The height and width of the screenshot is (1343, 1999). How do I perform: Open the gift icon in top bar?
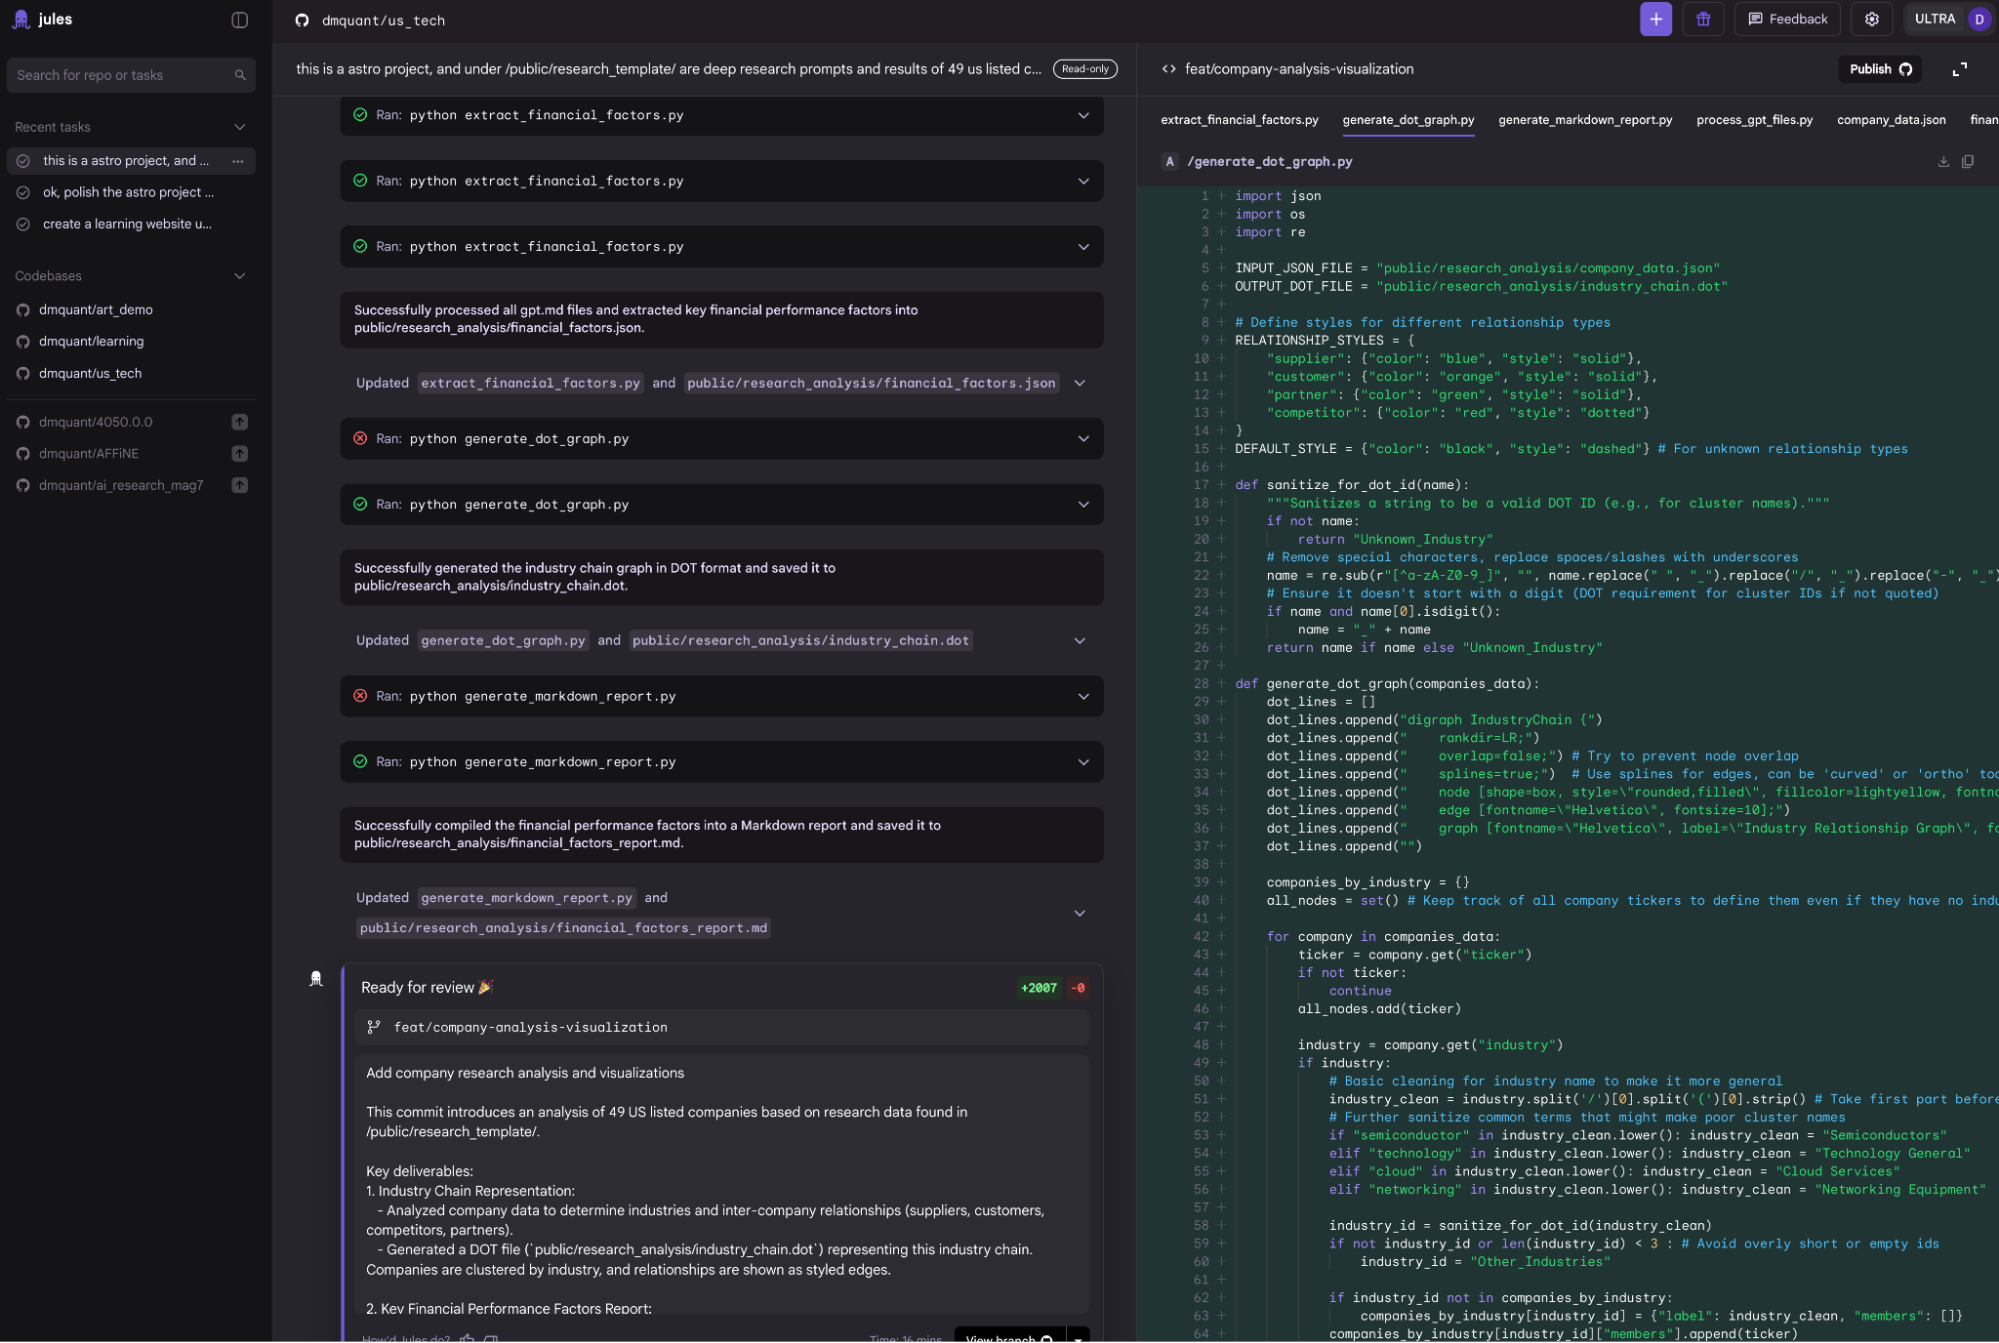coord(1703,19)
